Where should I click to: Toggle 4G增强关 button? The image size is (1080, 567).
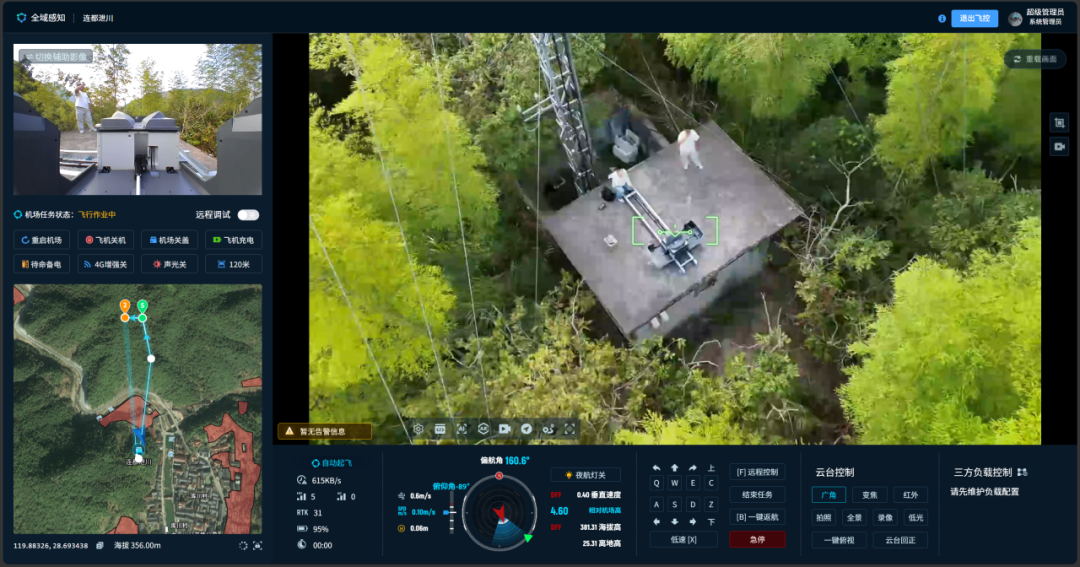(x=105, y=264)
